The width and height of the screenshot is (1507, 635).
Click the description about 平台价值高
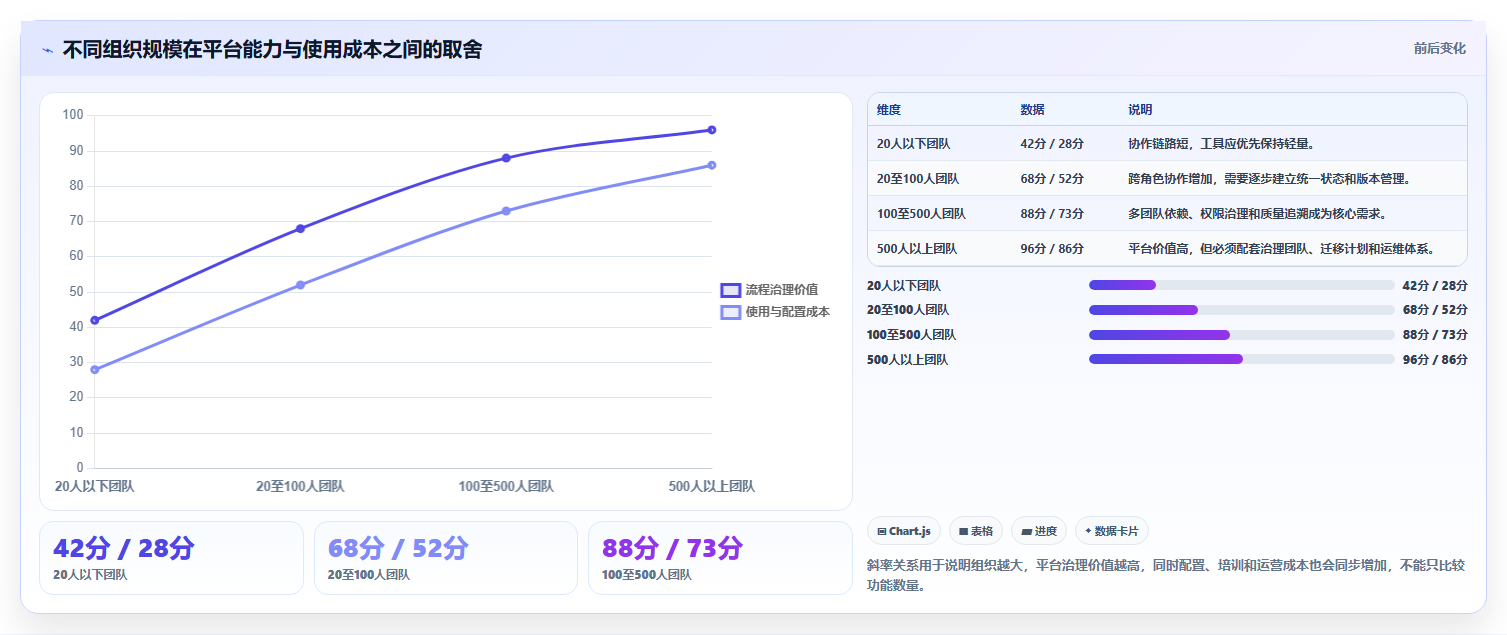(x=1282, y=249)
